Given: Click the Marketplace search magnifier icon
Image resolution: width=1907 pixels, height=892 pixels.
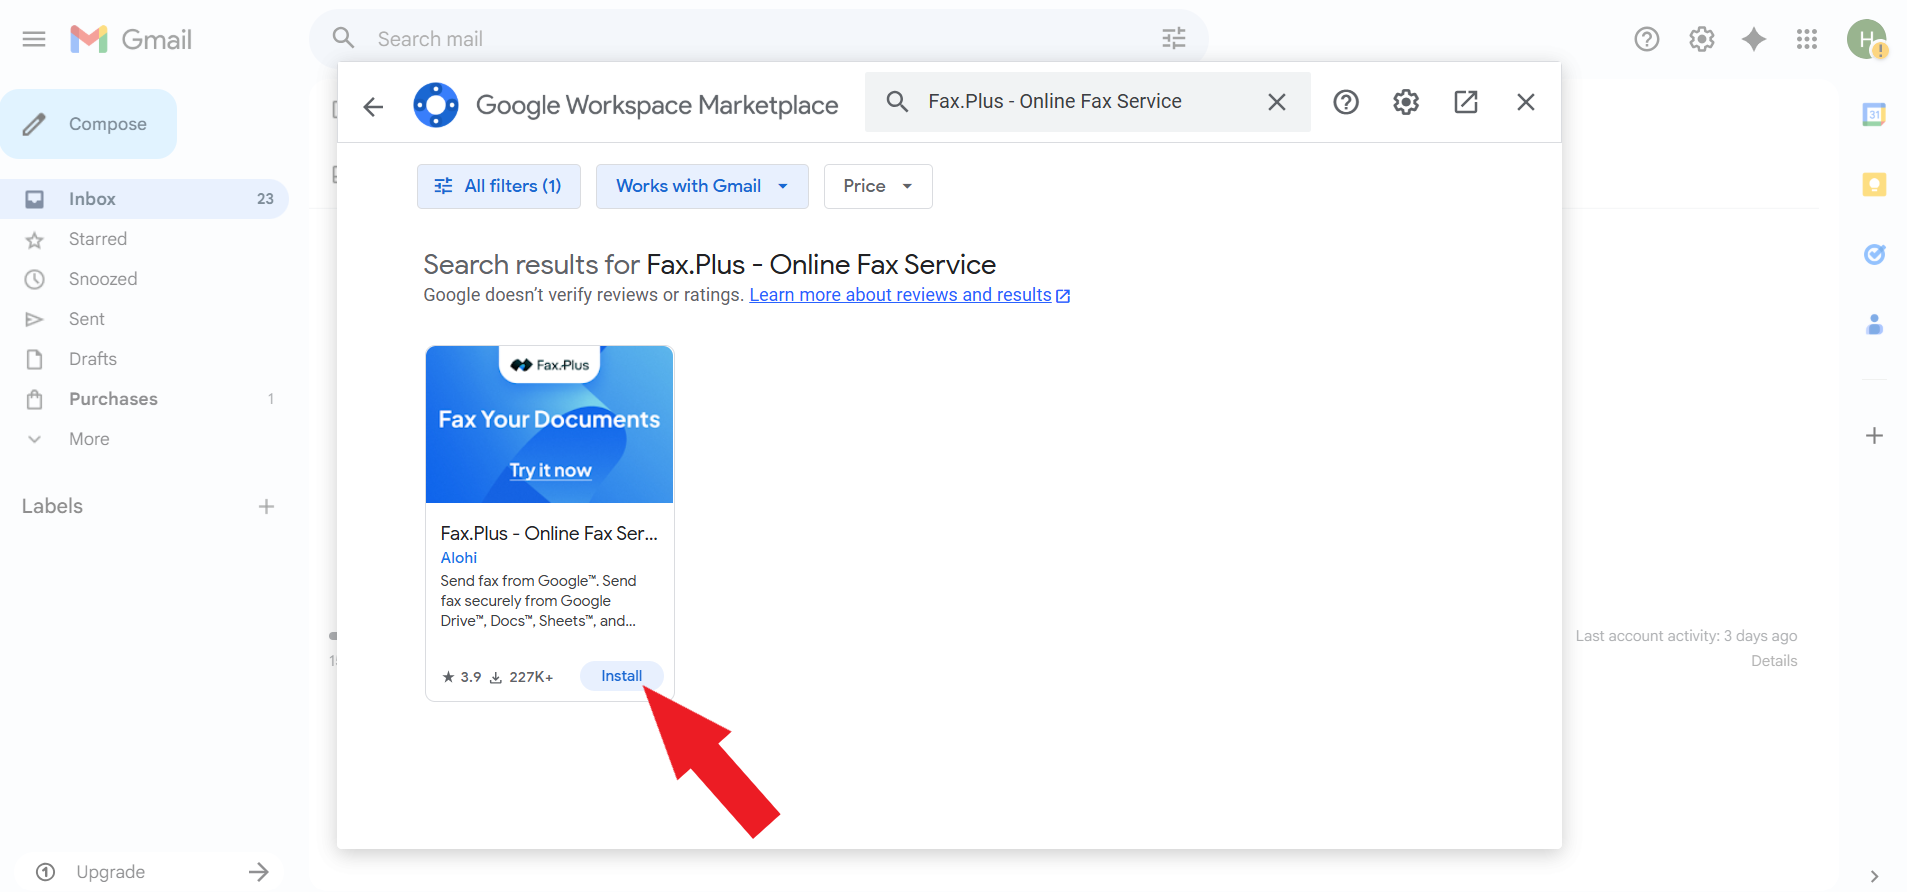Looking at the screenshot, I should point(897,102).
